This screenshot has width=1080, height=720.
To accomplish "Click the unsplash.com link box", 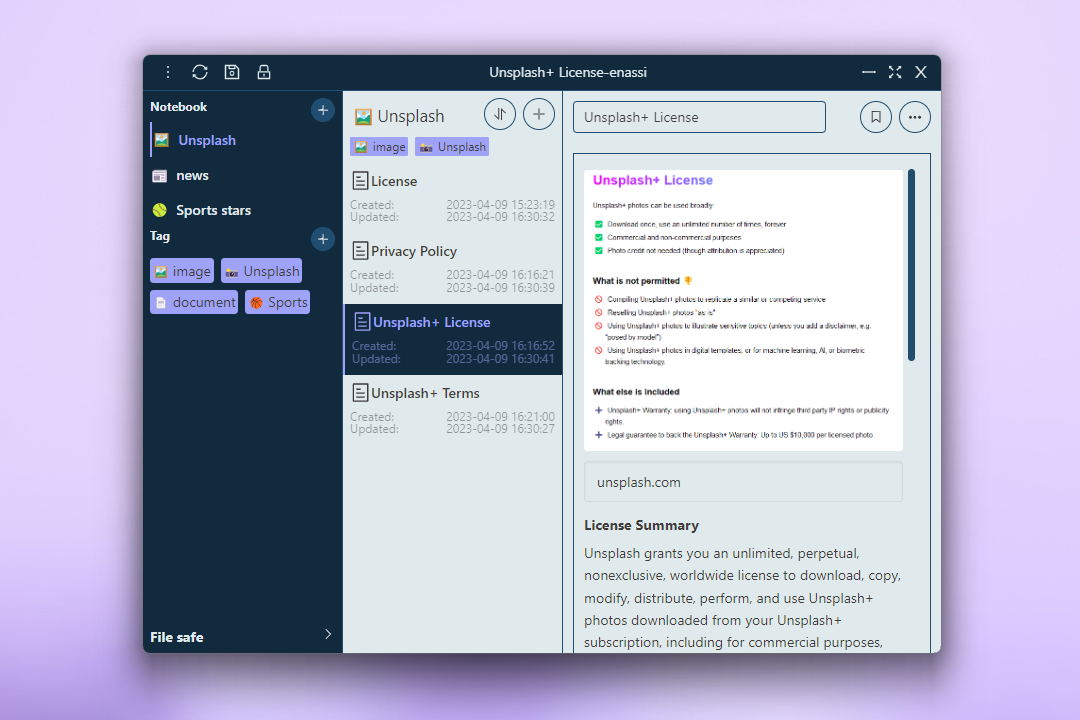I will click(743, 482).
